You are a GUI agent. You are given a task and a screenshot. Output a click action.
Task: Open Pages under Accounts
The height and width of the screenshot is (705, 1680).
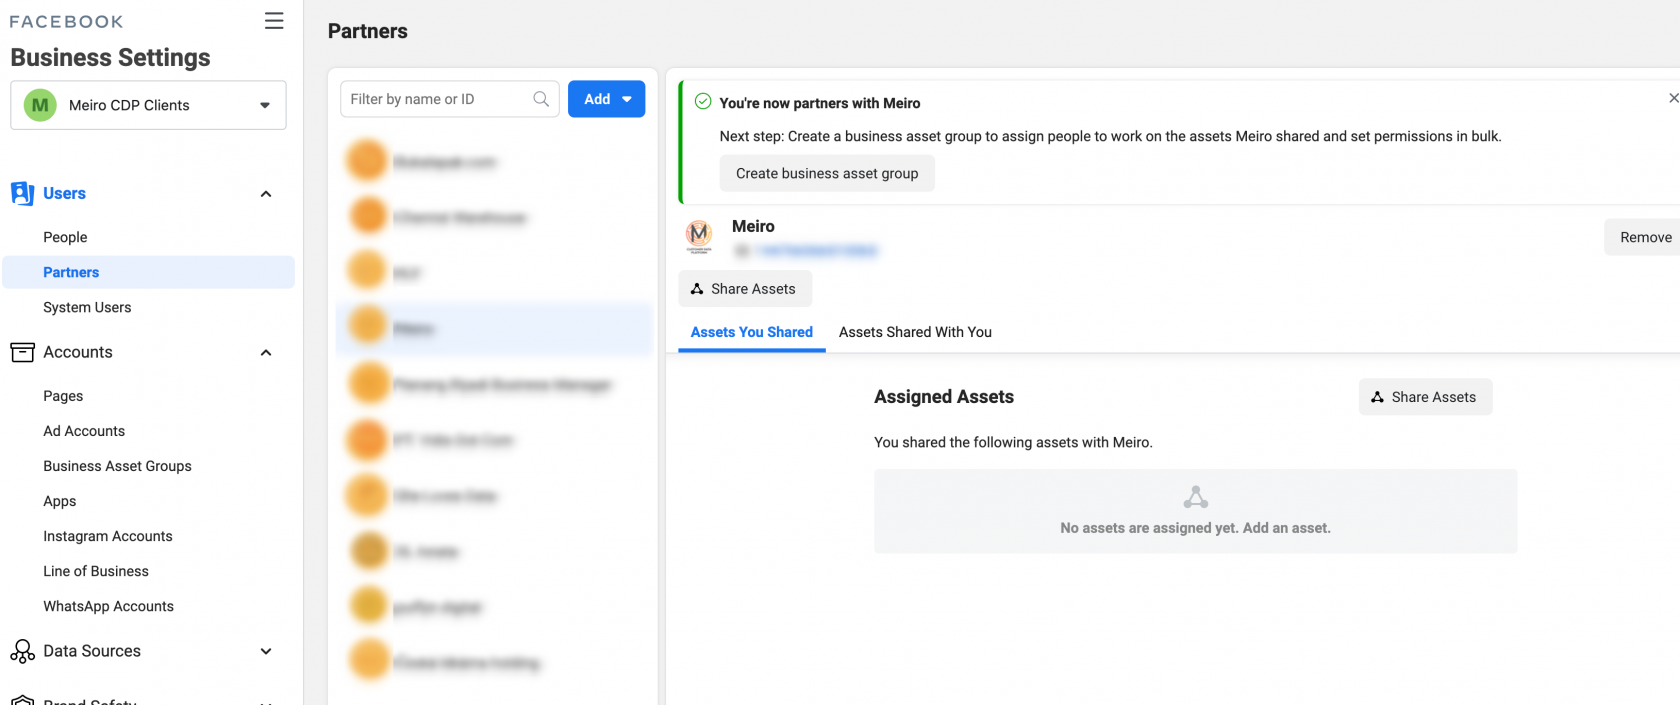tap(63, 396)
